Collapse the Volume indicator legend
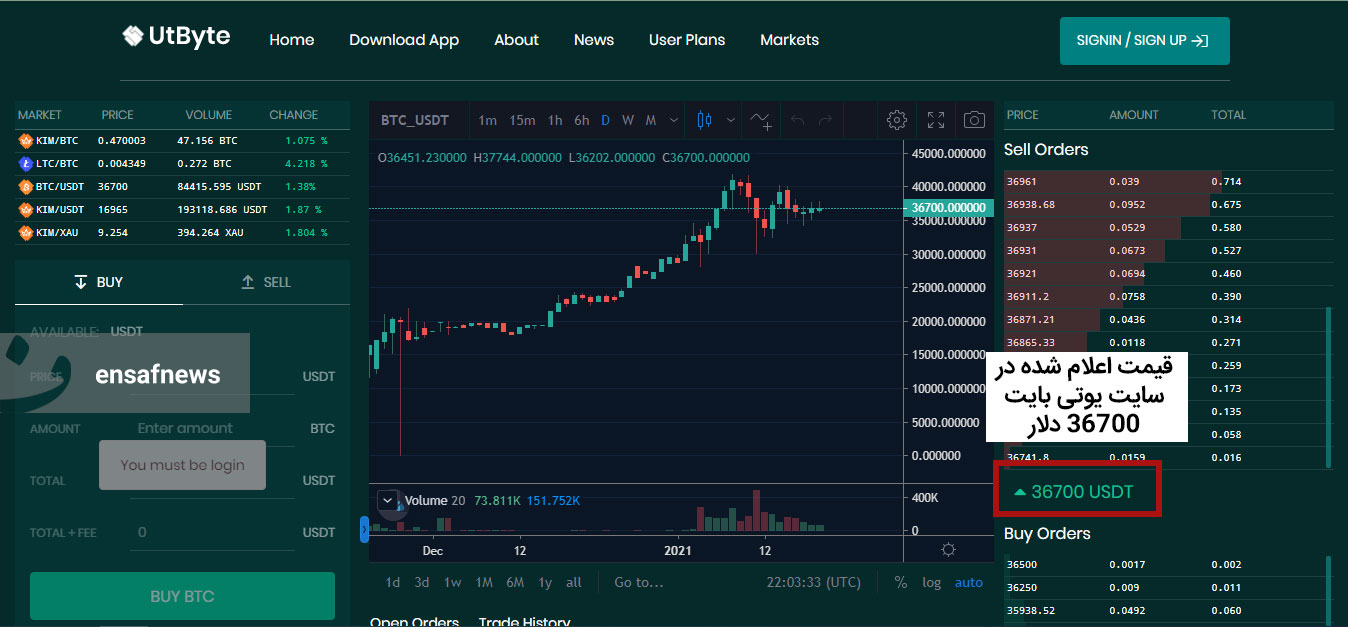The width and height of the screenshot is (1348, 627). (x=387, y=500)
